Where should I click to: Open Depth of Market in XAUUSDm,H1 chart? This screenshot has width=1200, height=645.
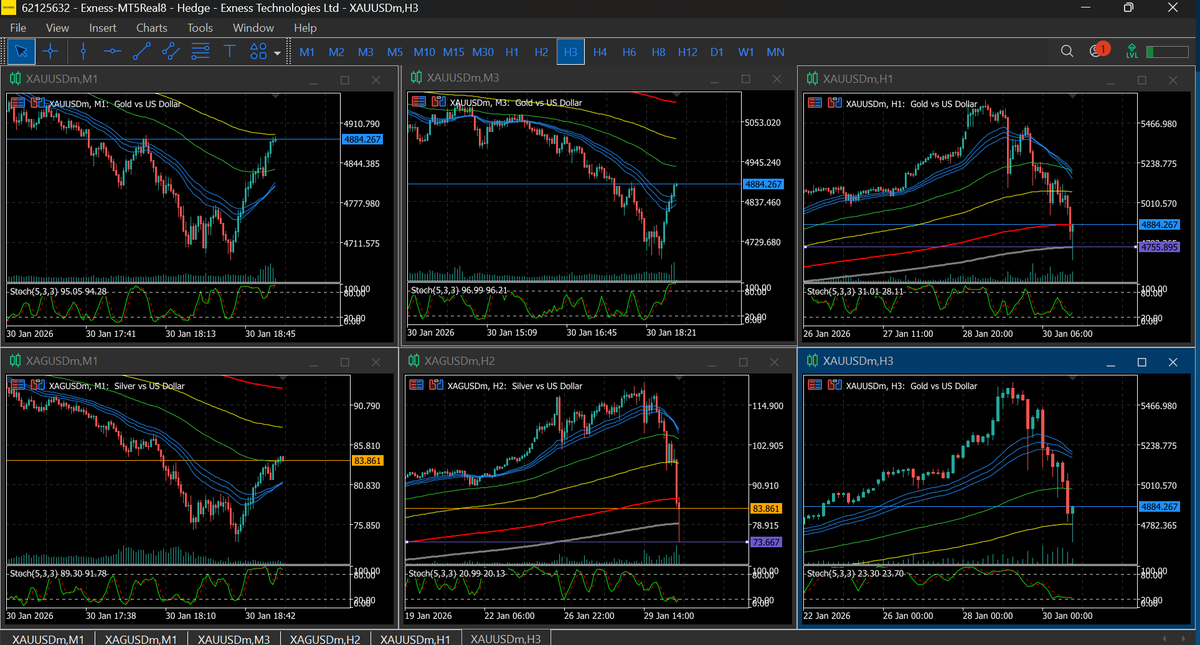click(x=814, y=103)
